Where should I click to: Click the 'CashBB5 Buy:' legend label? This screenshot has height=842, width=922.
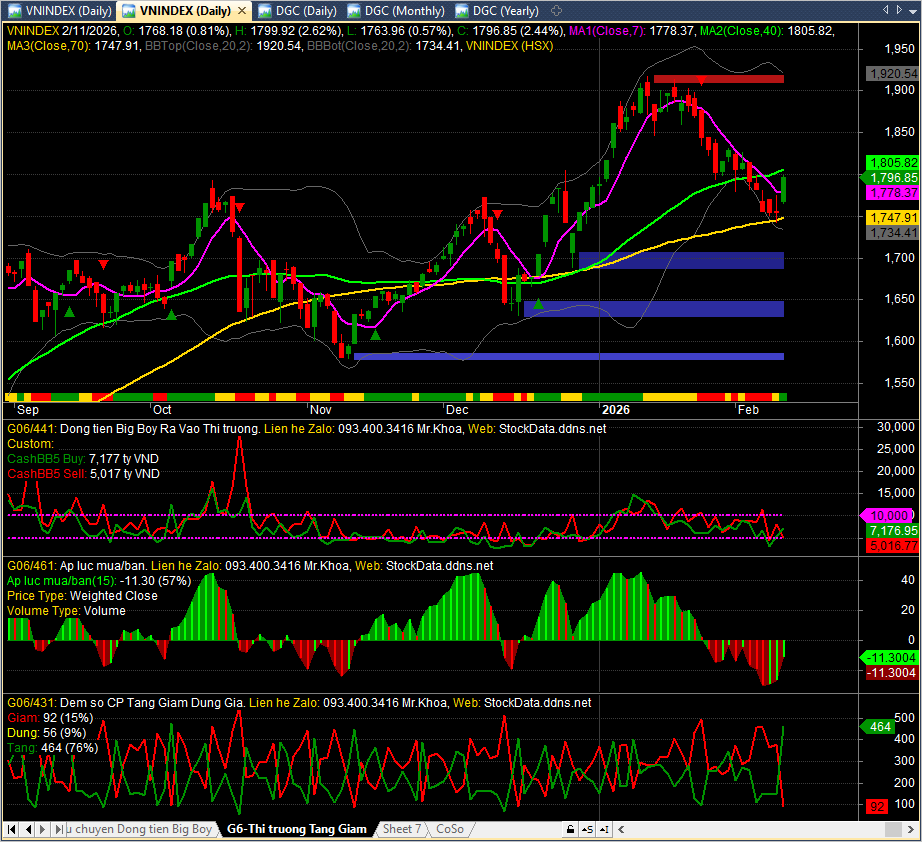(46, 459)
